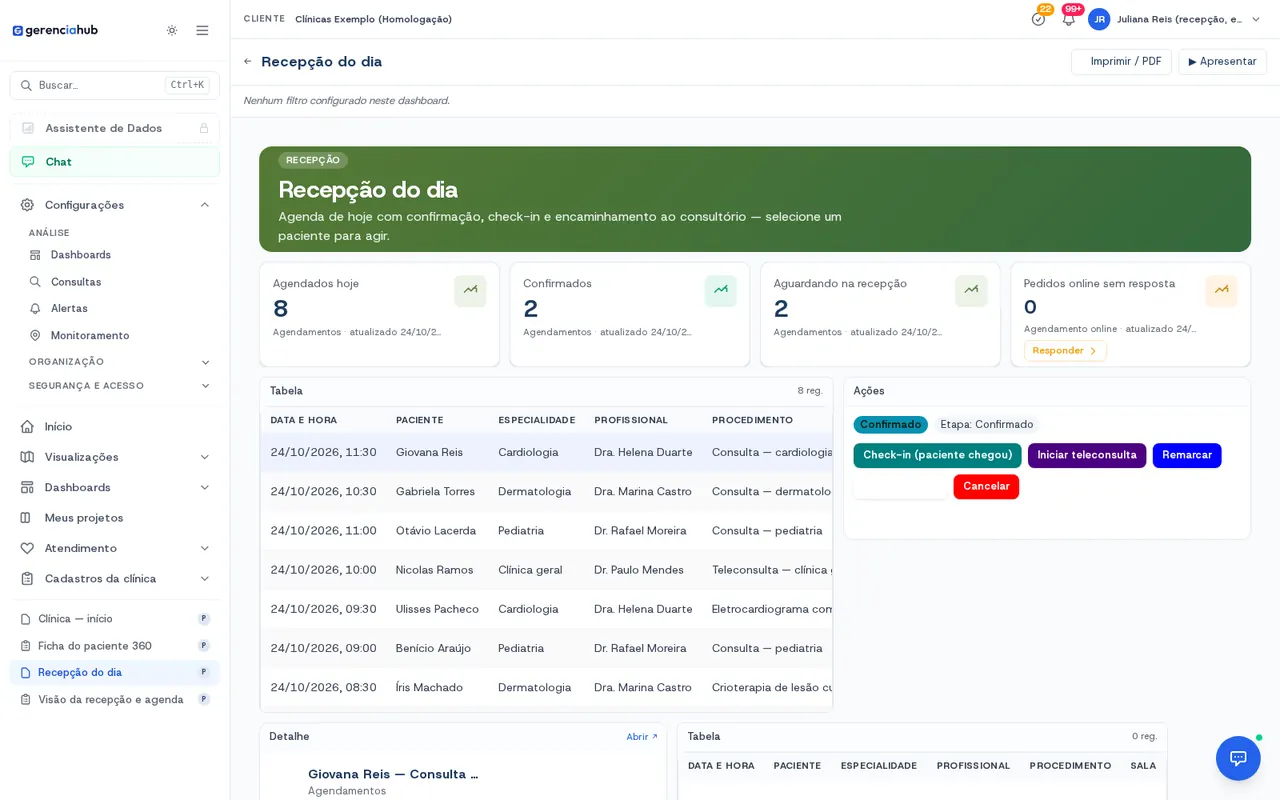Click the Monitoramento icon in sidebar
The image size is (1280, 800).
coord(35,335)
